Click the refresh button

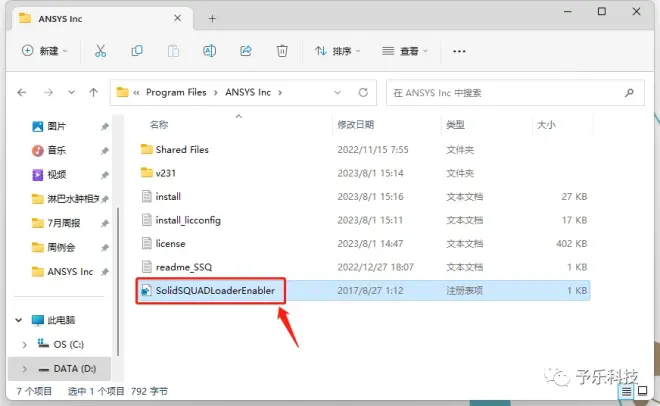pos(363,92)
